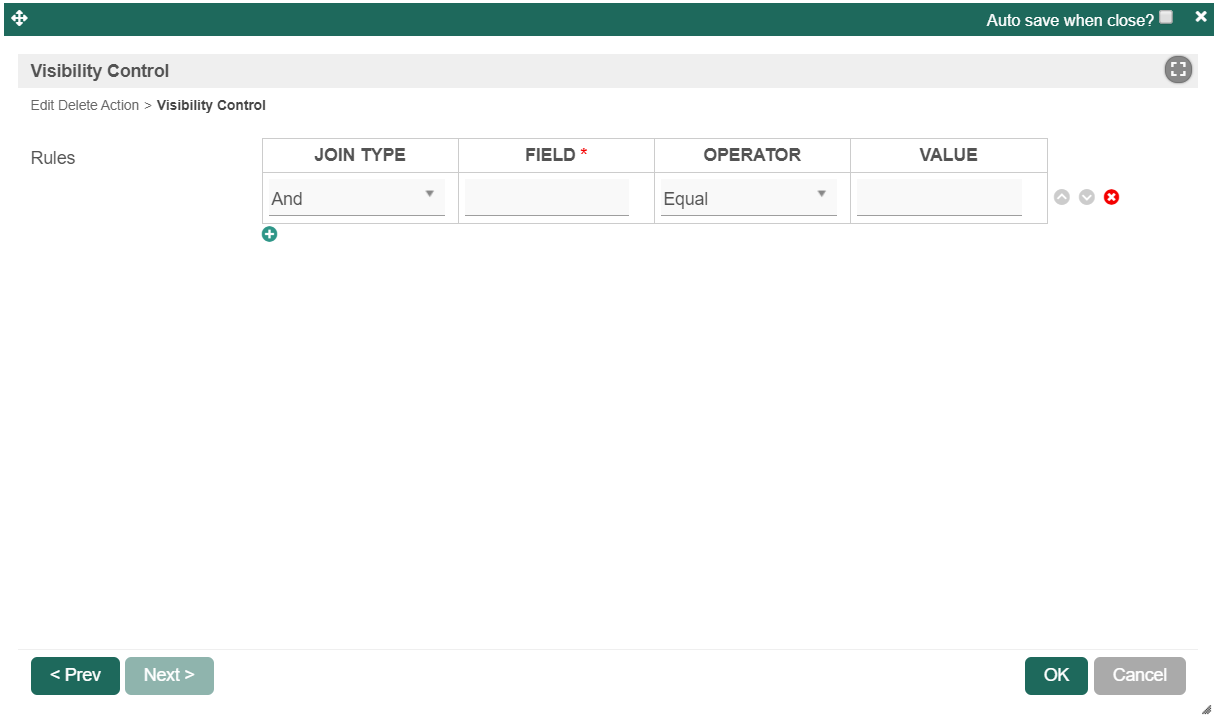Click the move dialog handle icon
The height and width of the screenshot is (719, 1214).
[x=19, y=18]
